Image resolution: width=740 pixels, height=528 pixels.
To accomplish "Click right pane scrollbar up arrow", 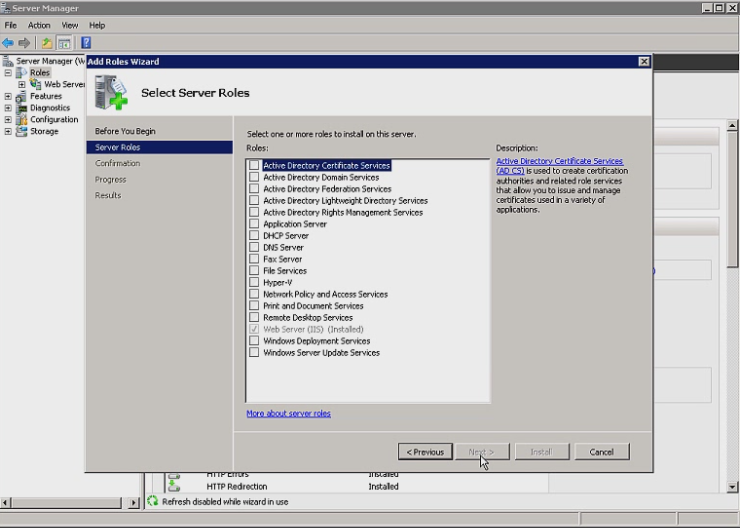I will tap(732, 126).
